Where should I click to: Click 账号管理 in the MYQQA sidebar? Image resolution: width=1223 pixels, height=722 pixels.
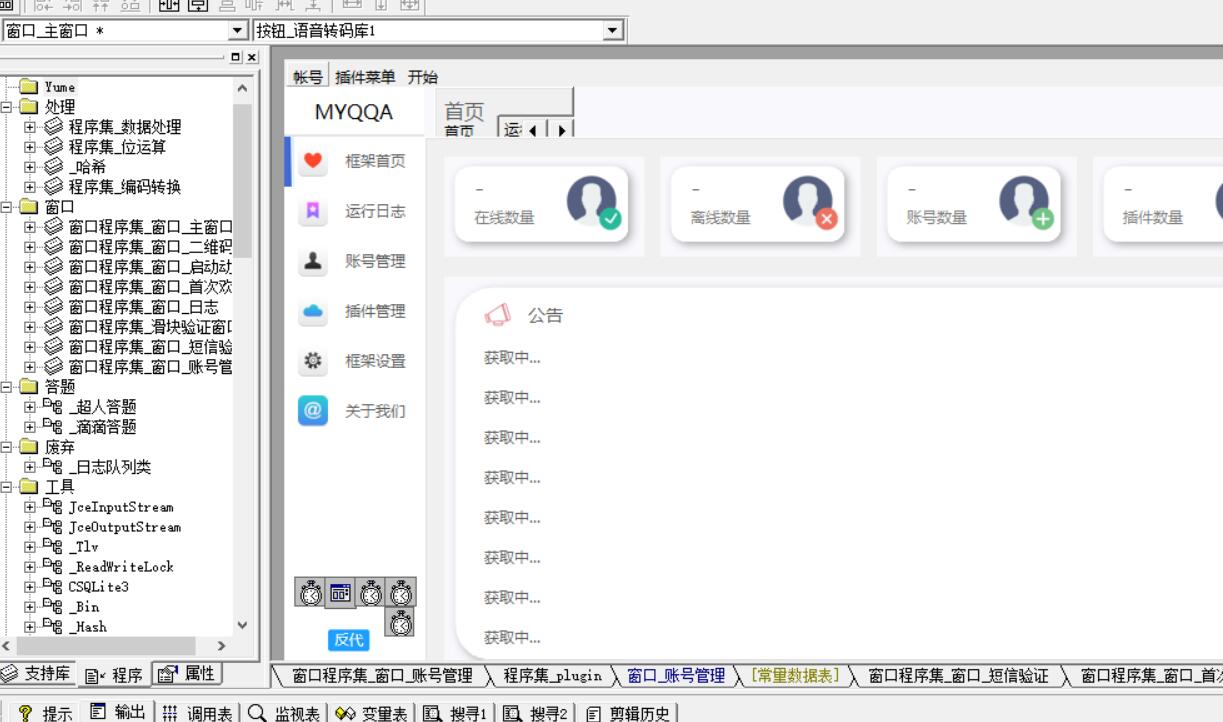(x=375, y=261)
